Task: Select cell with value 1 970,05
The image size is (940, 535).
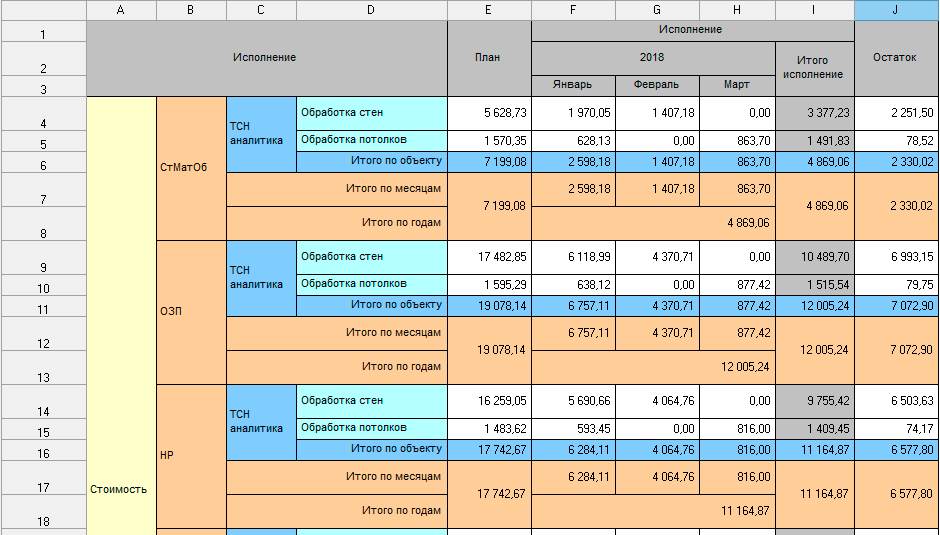Action: [573, 113]
